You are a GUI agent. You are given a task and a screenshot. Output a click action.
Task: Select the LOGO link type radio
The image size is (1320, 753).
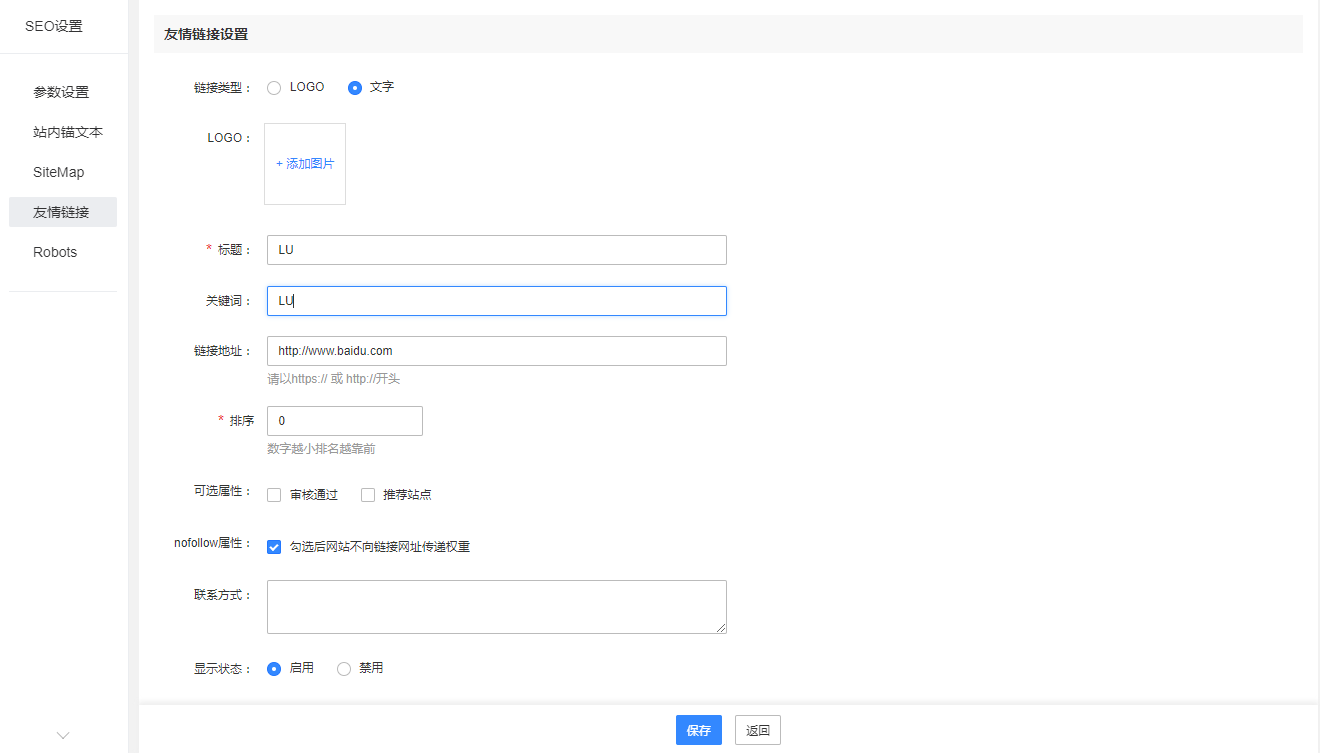pos(274,88)
